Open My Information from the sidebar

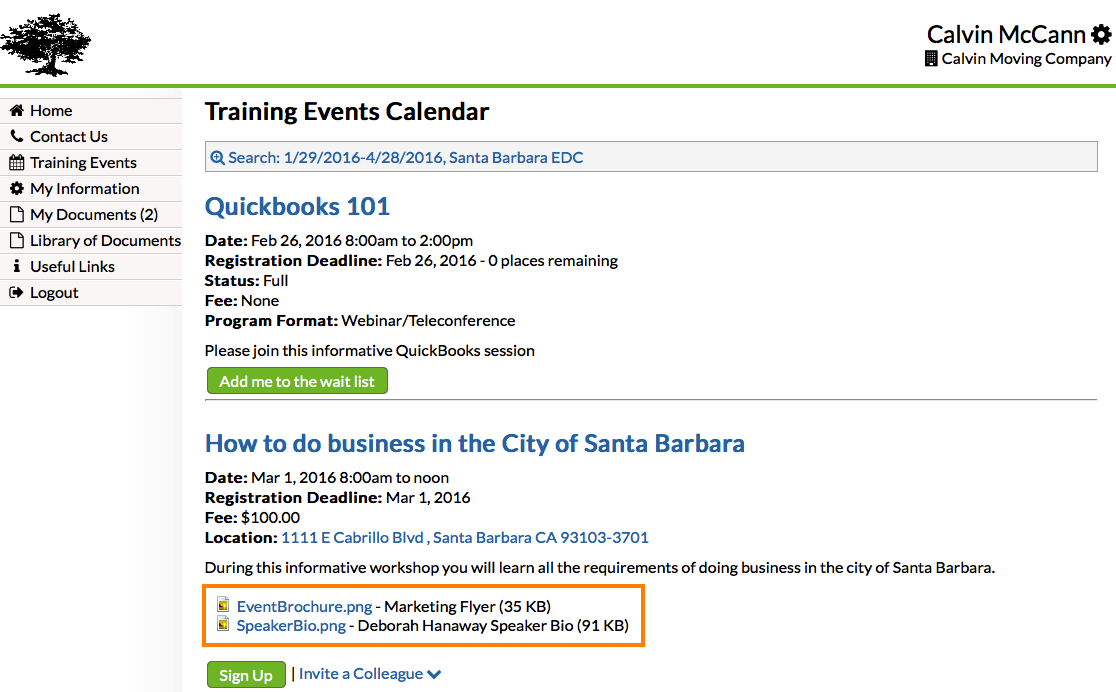point(84,189)
